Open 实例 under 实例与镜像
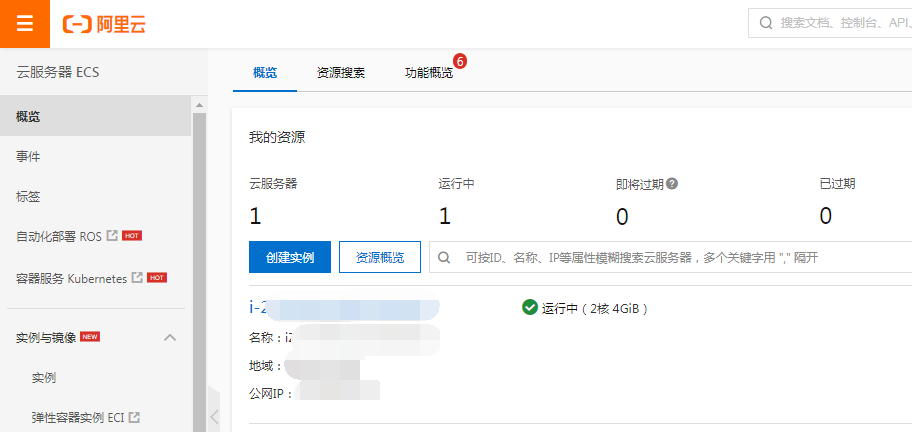912x432 pixels. (44, 378)
